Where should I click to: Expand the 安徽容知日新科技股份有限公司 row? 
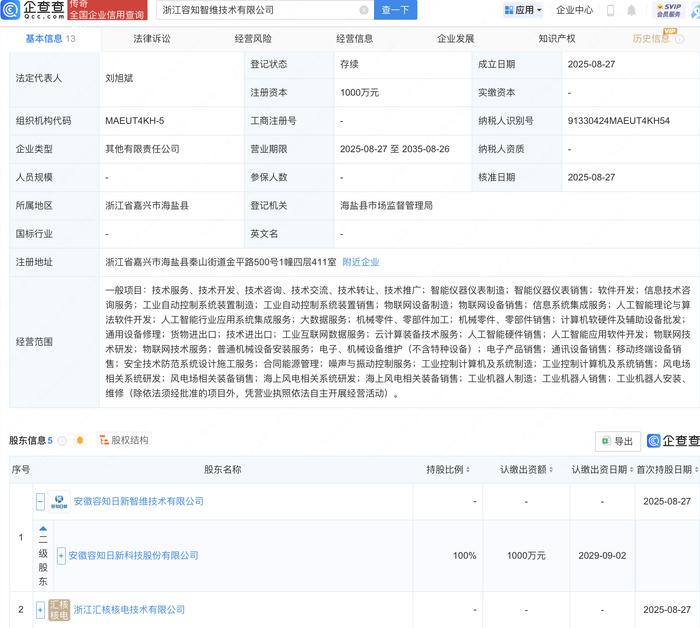61,556
